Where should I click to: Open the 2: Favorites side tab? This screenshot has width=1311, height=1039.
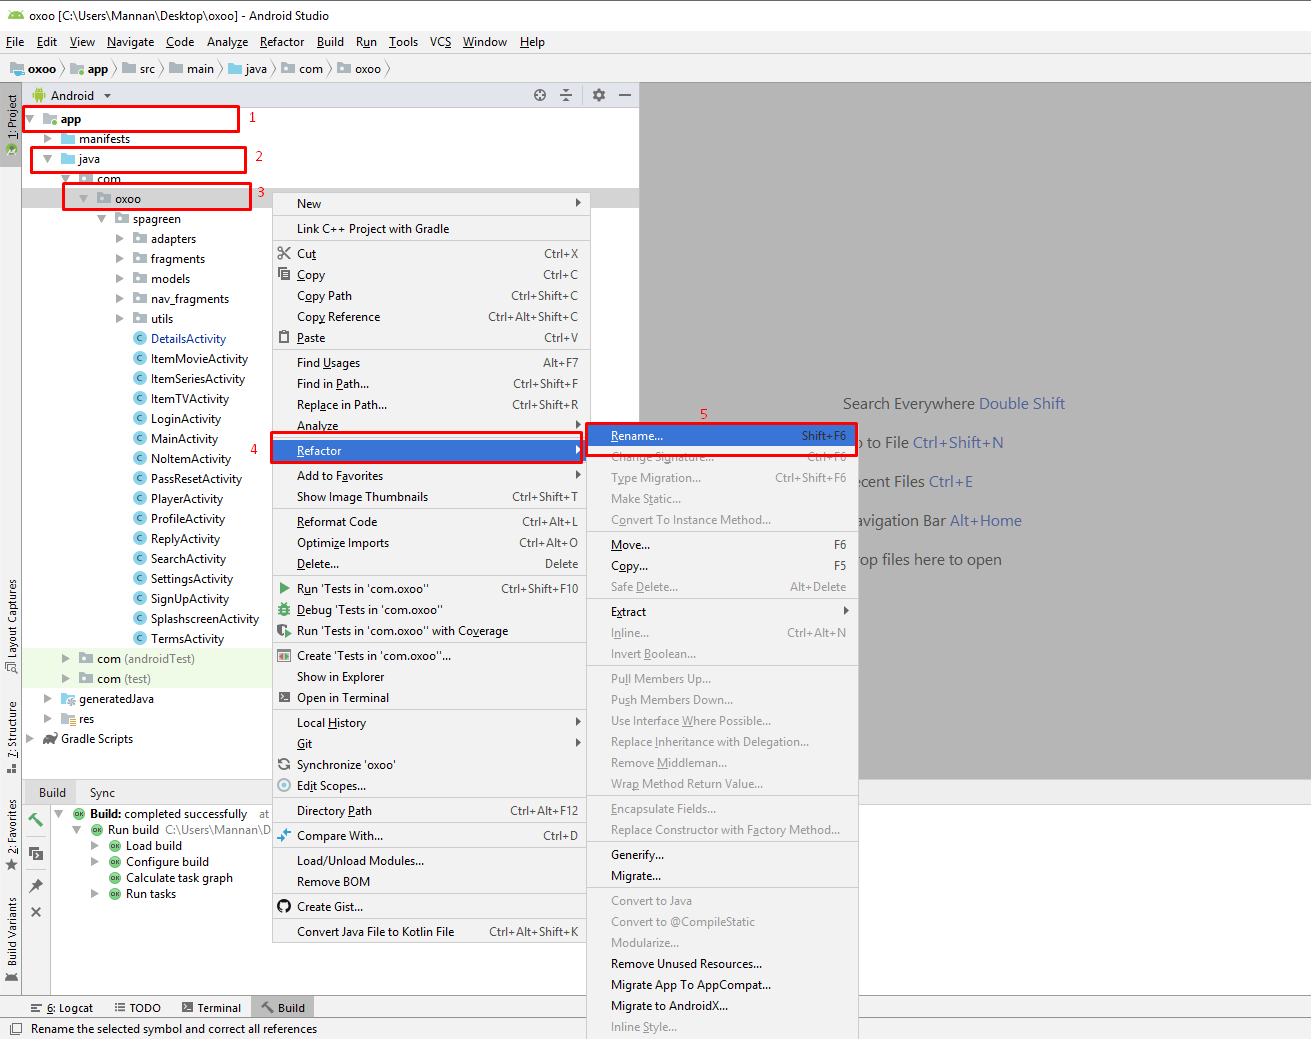[x=12, y=834]
